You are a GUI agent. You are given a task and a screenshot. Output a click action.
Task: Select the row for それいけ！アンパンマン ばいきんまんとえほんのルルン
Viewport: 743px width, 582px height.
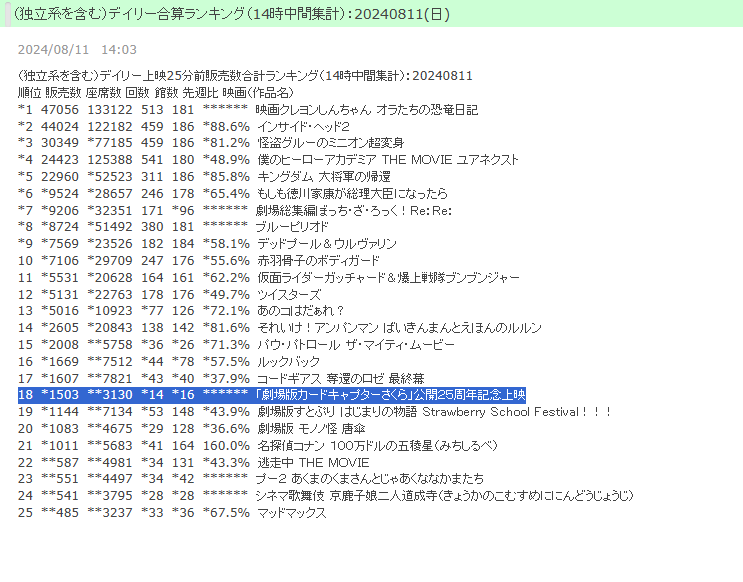pos(280,327)
